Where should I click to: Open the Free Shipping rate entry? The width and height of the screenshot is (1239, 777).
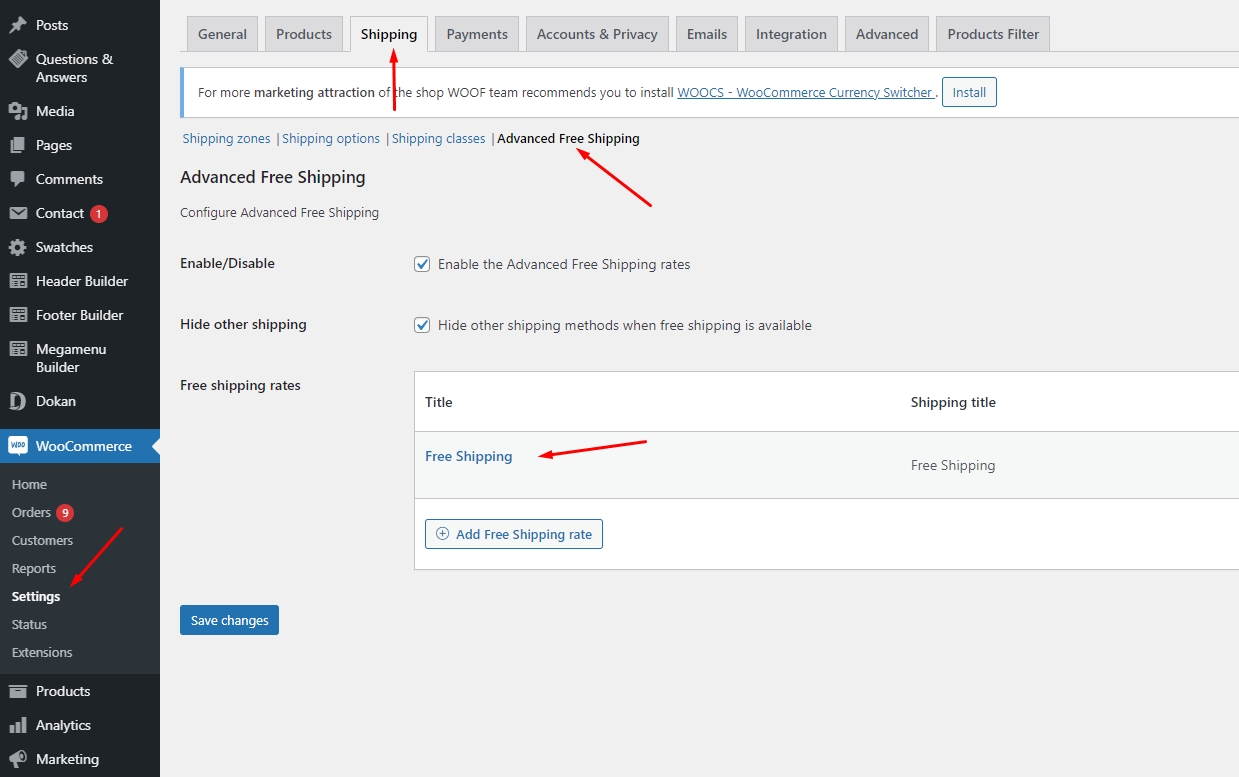coord(468,456)
